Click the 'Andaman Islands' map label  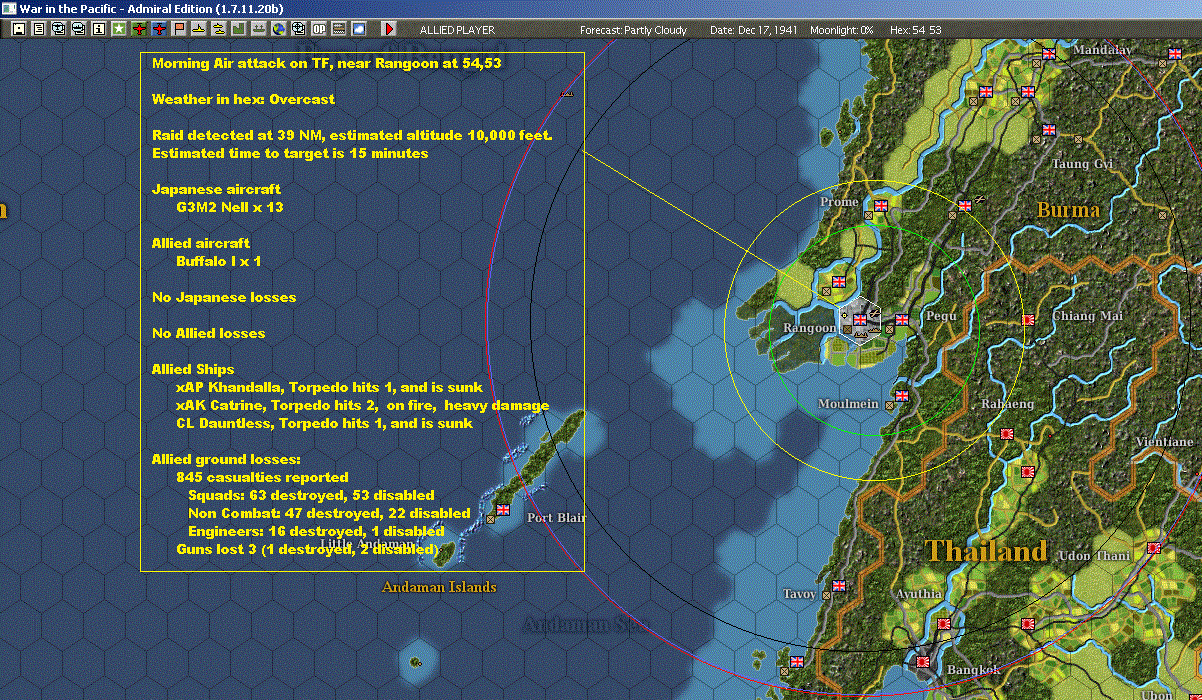[x=439, y=587]
